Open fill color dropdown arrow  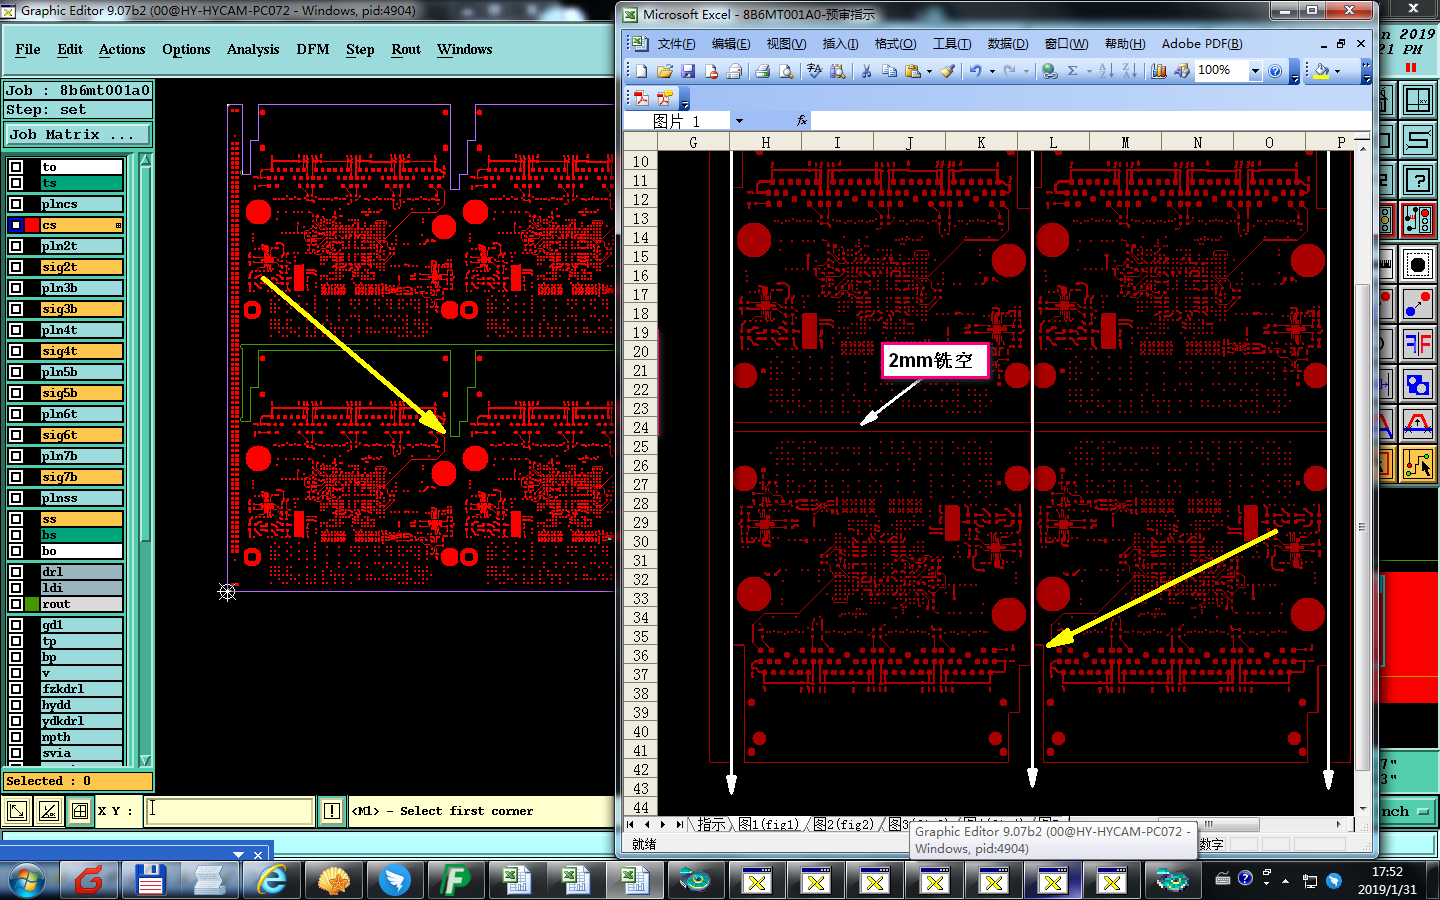click(x=1338, y=71)
